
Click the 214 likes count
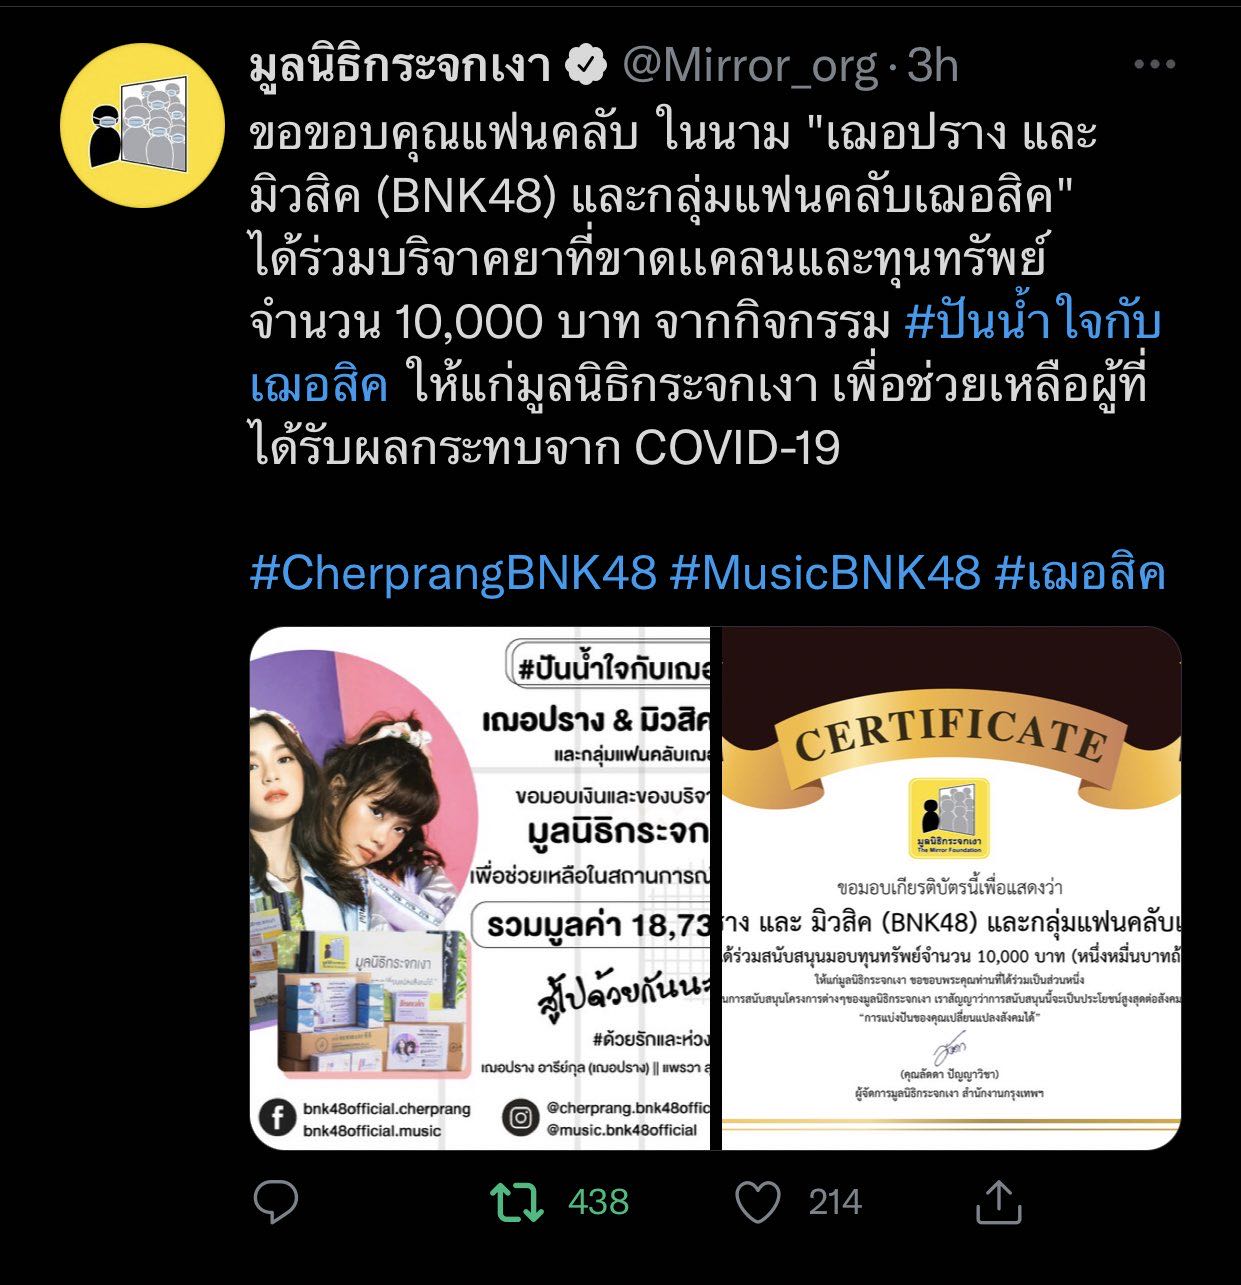[x=835, y=1202]
